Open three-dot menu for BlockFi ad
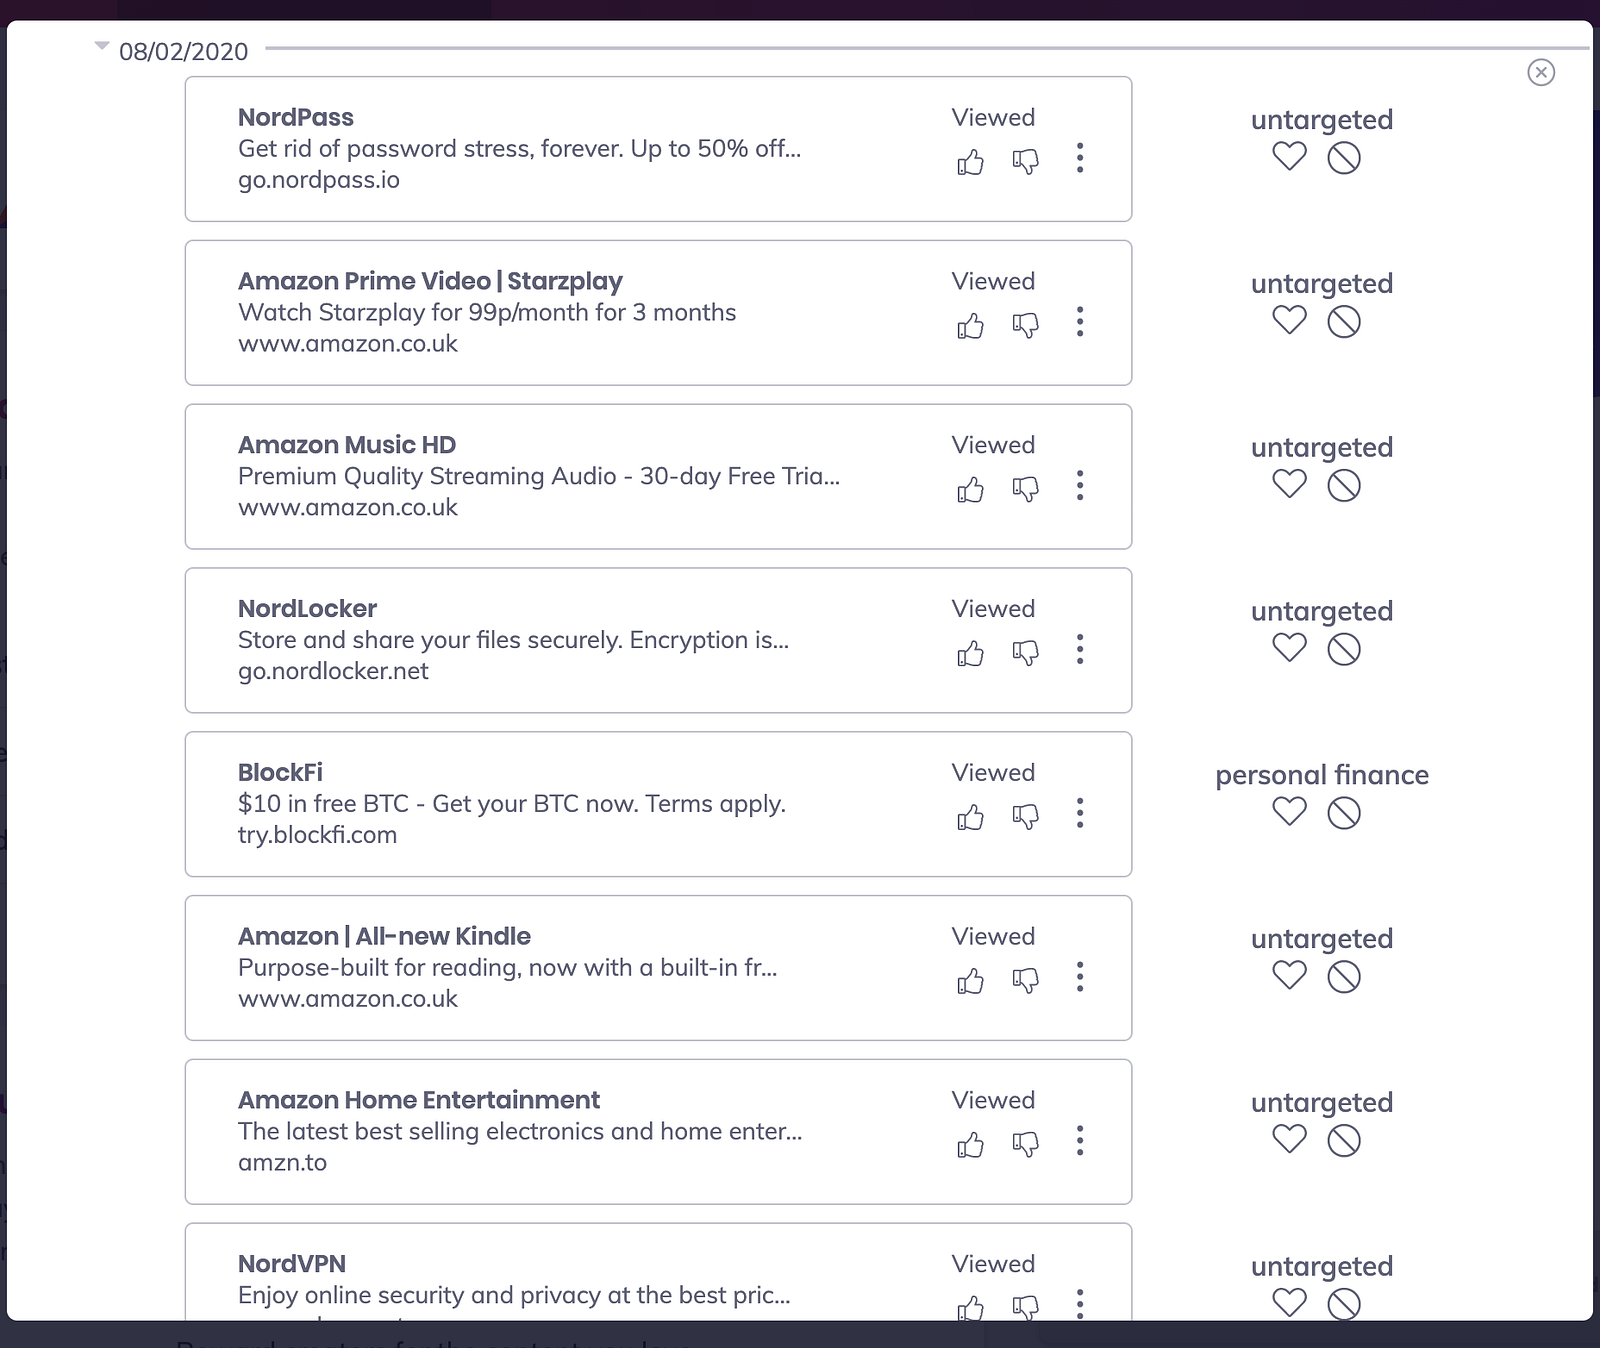The width and height of the screenshot is (1600, 1348). (x=1080, y=813)
